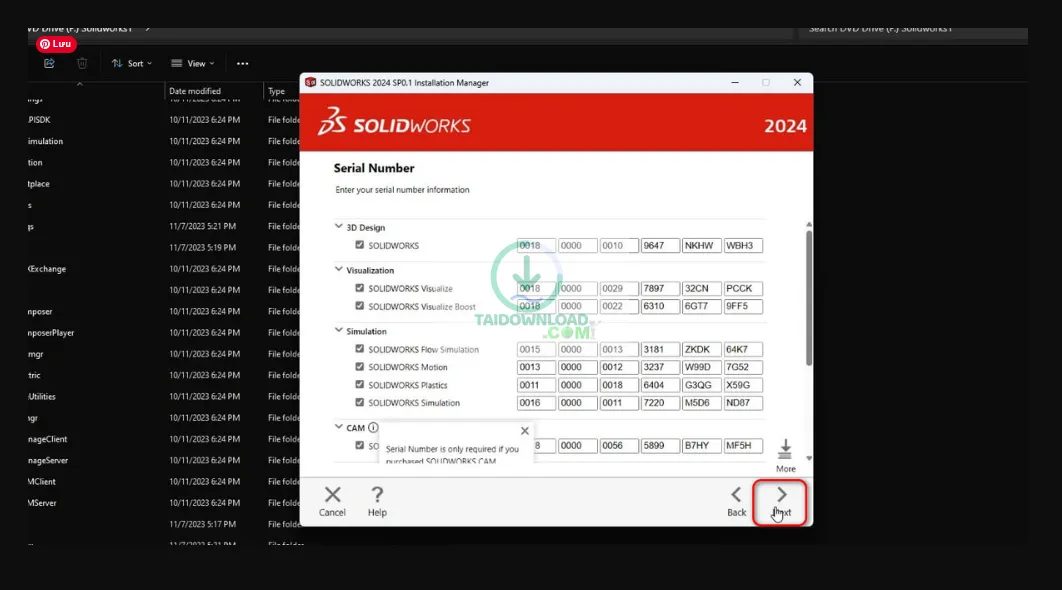Collapse the Visualization section

coord(341,269)
